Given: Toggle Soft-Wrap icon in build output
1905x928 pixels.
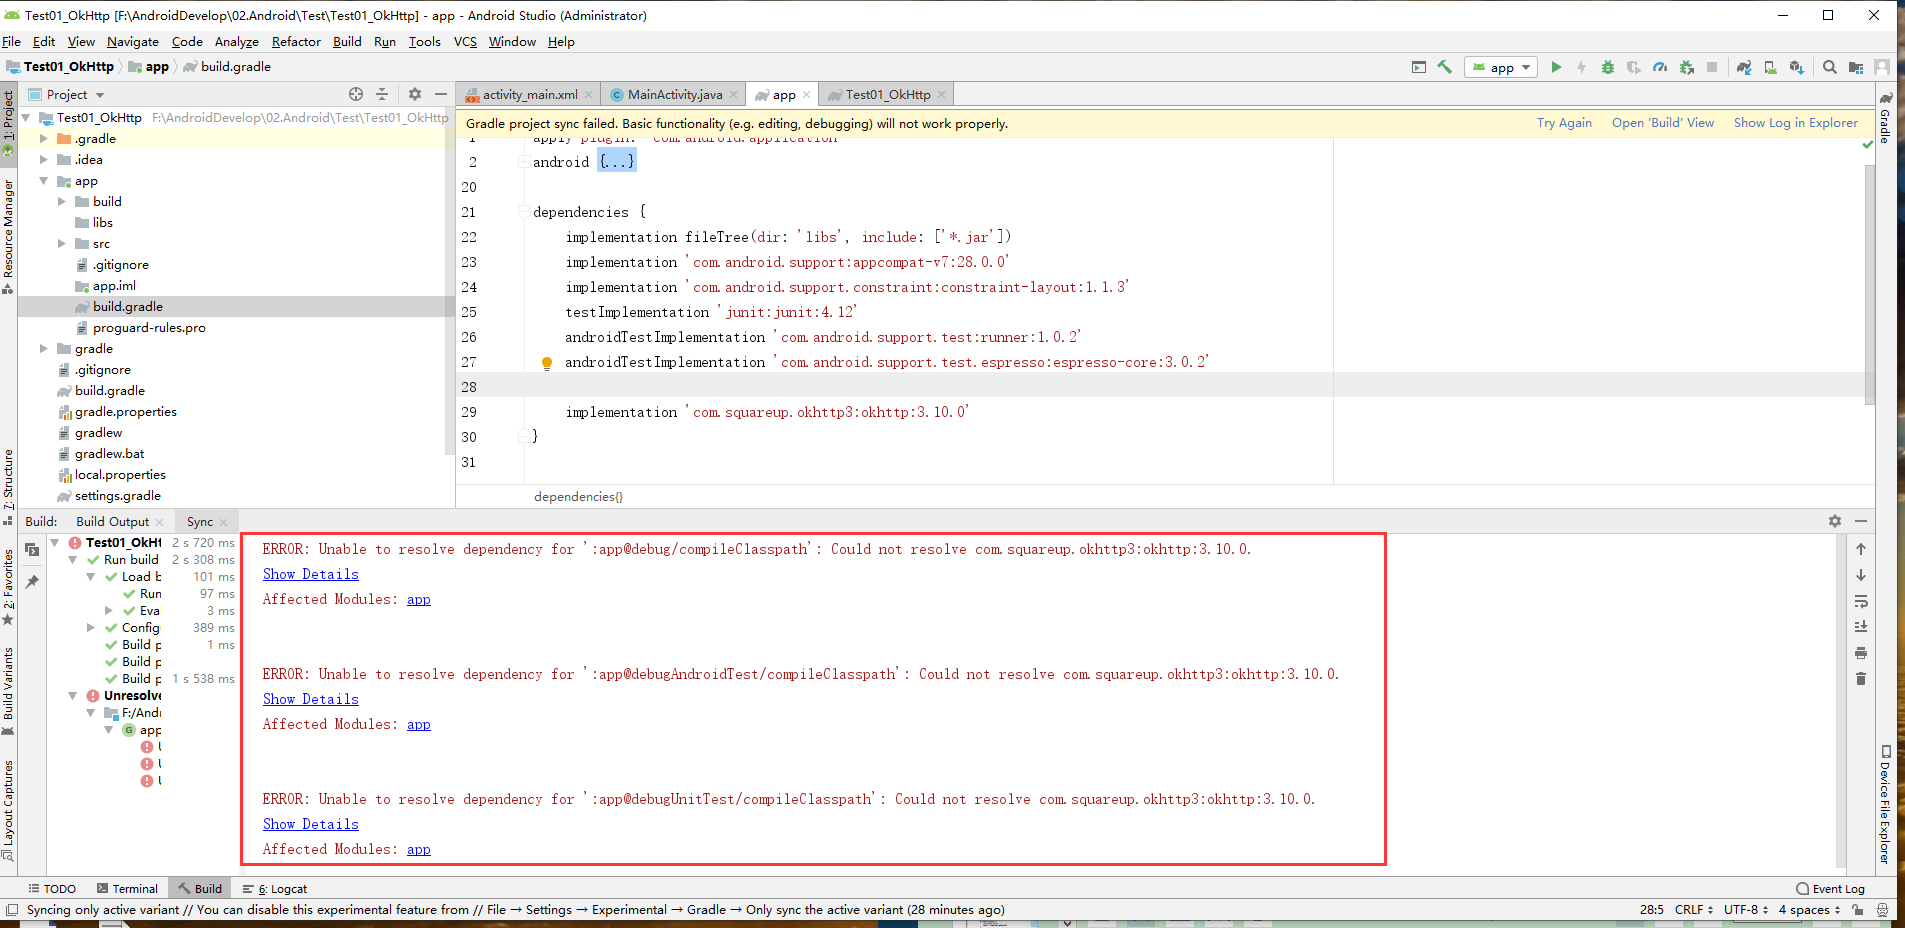Looking at the screenshot, I should pyautogui.click(x=1861, y=601).
